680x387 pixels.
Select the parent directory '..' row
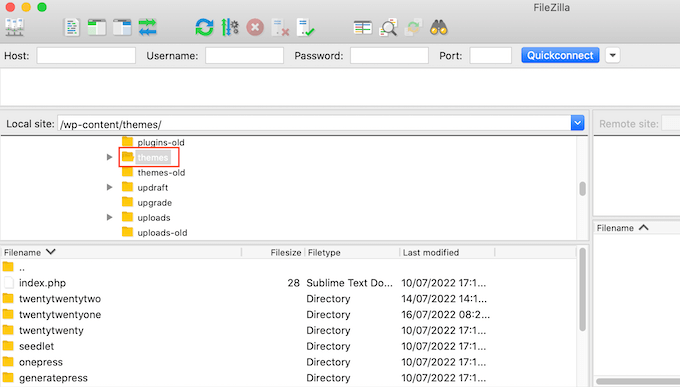tap(288, 267)
